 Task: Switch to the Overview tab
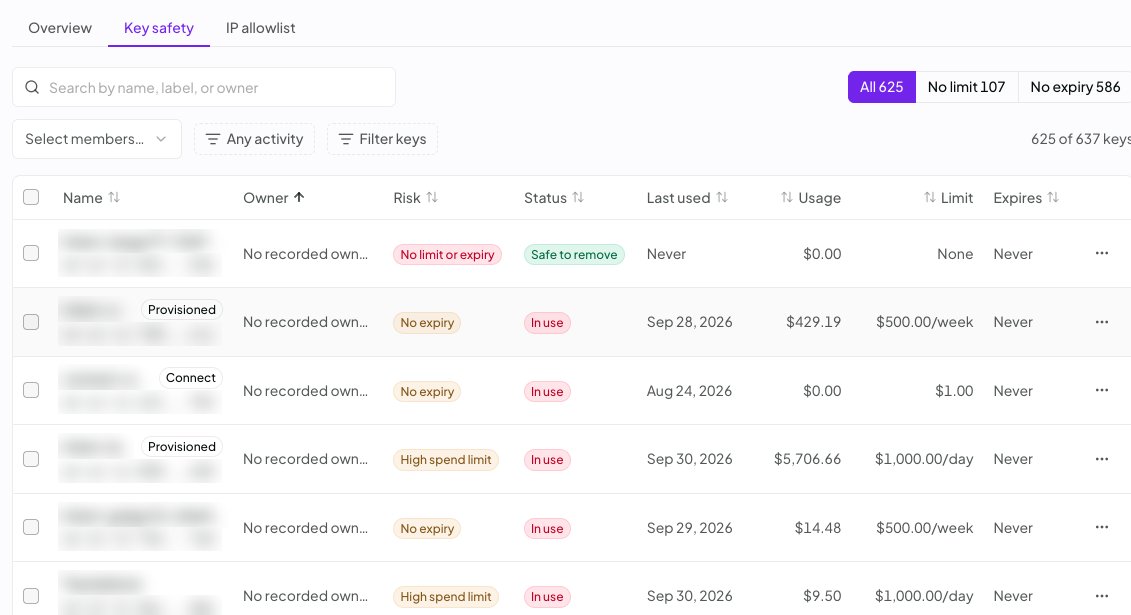[60, 28]
